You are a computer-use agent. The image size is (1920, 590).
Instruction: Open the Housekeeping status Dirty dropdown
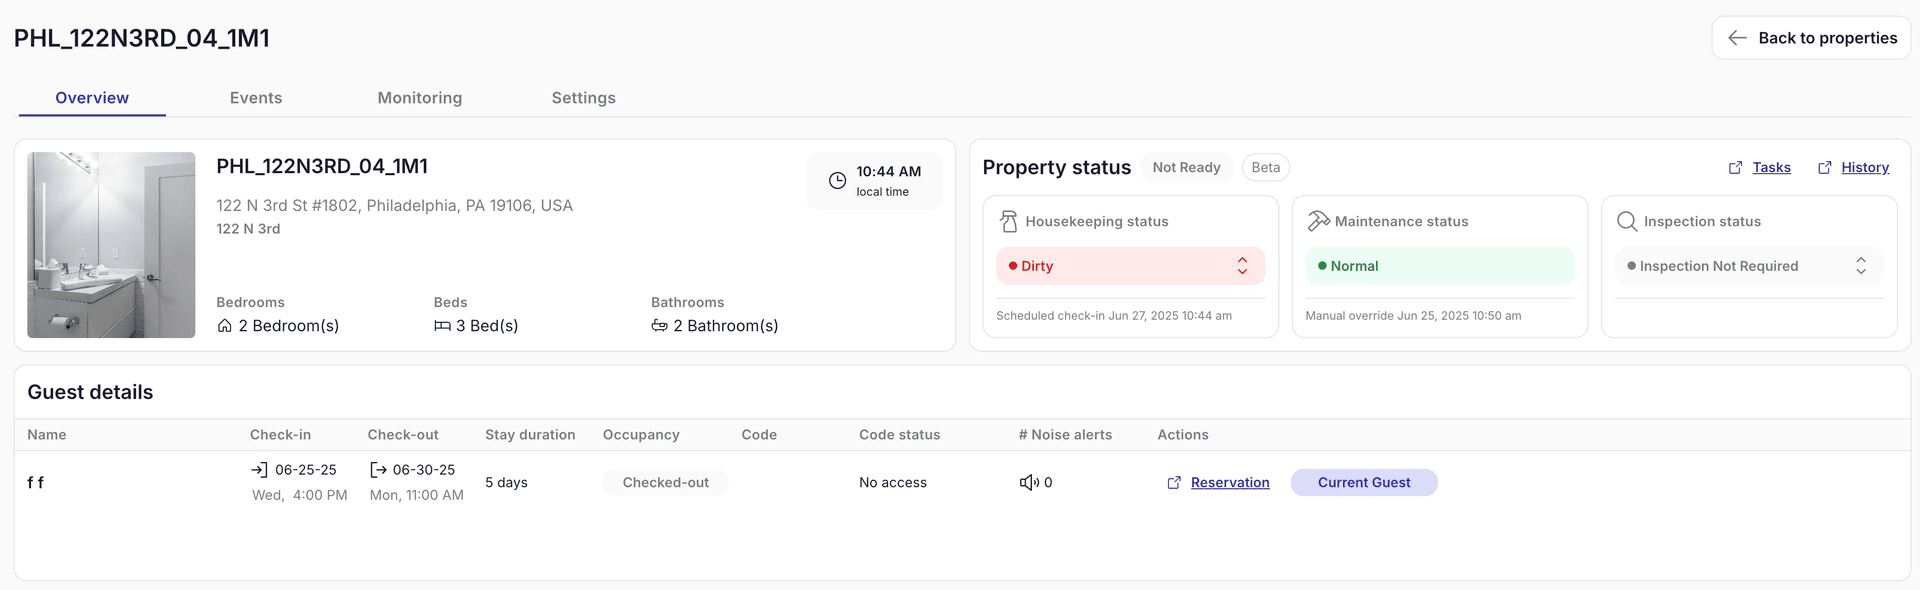click(x=1129, y=266)
